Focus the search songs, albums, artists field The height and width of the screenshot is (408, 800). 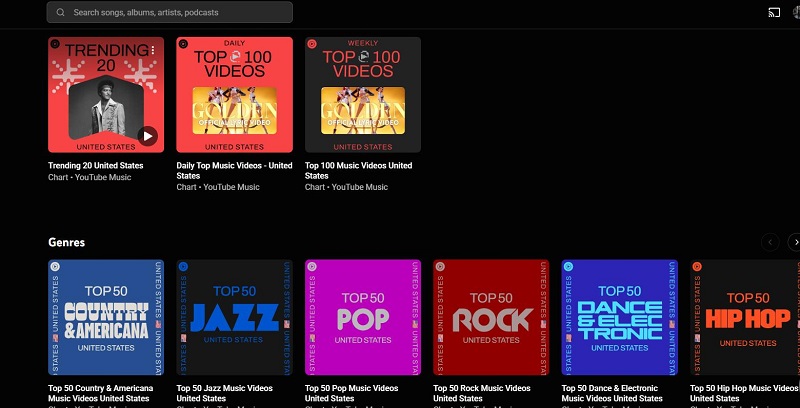pyautogui.click(x=169, y=12)
